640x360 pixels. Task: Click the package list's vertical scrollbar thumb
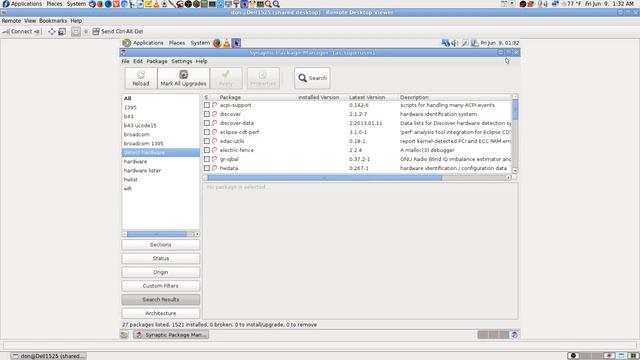click(515, 109)
